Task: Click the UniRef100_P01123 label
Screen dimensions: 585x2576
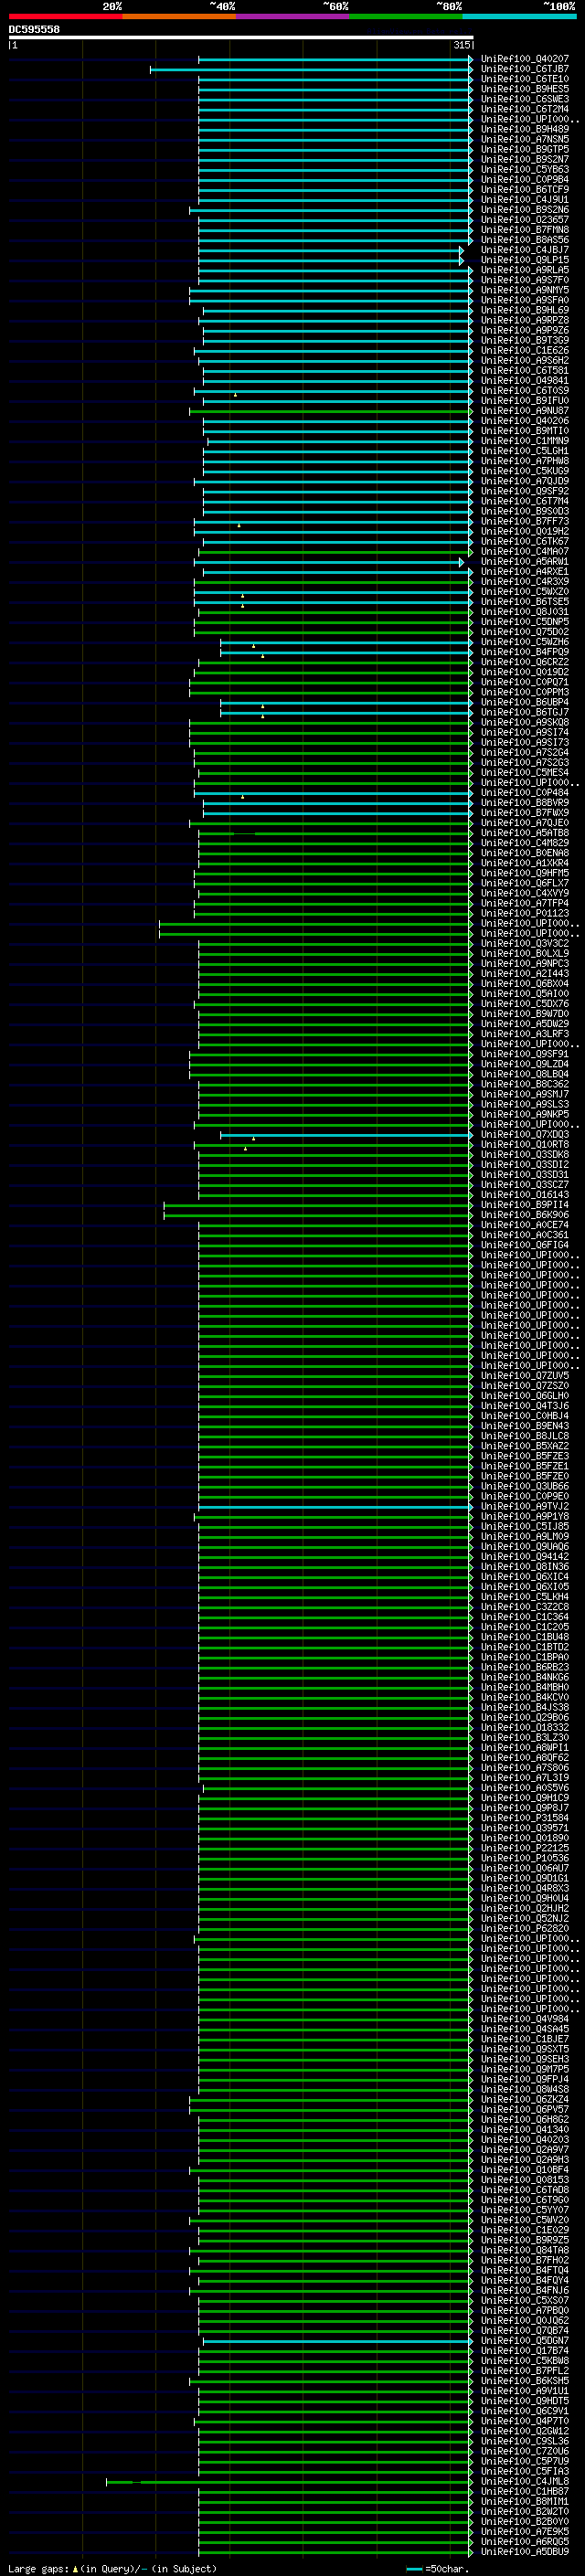Action: tap(524, 913)
